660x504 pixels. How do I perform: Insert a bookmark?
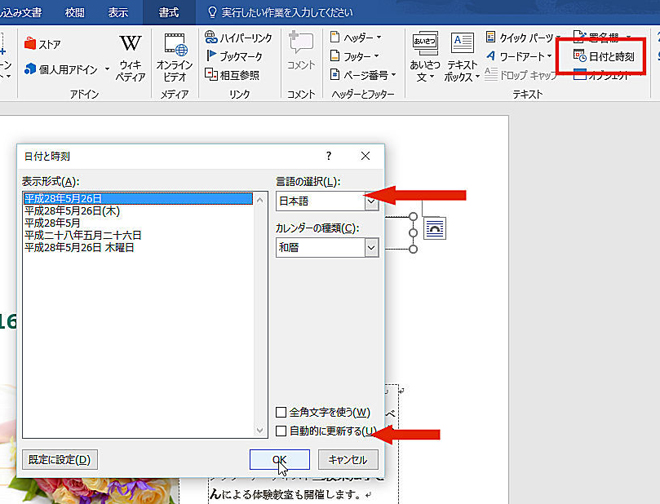click(x=234, y=56)
